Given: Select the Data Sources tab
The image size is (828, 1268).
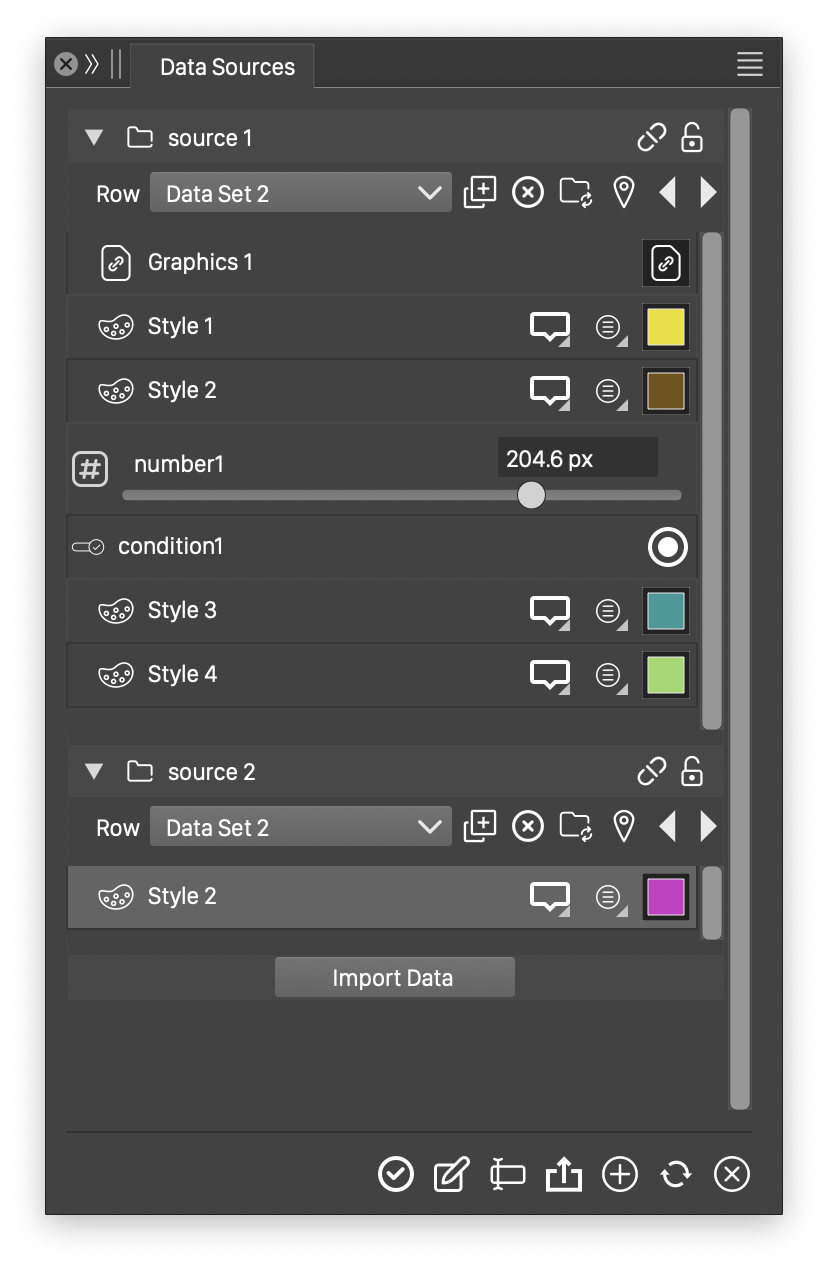Looking at the screenshot, I should point(227,67).
